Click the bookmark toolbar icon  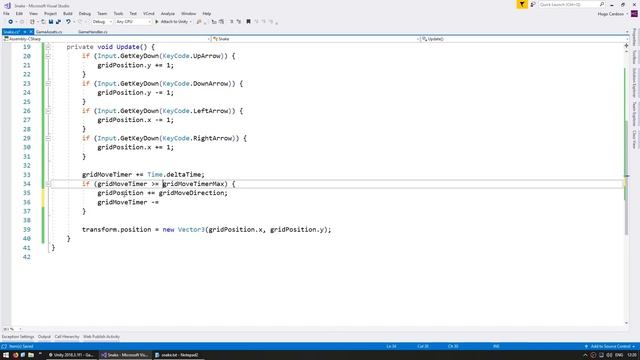click(x=248, y=22)
